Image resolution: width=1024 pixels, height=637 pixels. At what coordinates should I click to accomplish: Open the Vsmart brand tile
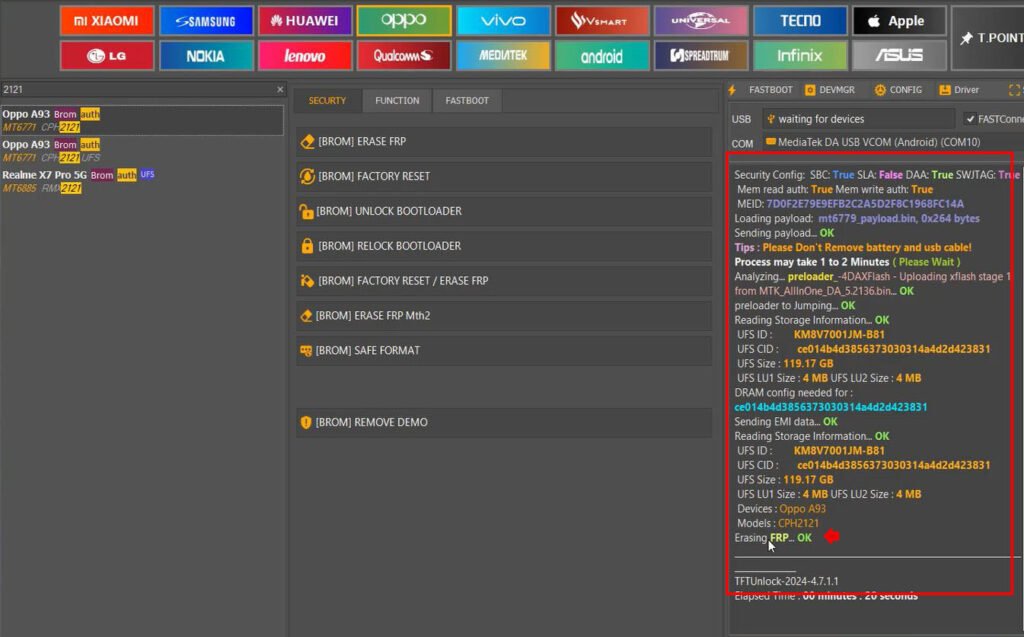(x=602, y=21)
